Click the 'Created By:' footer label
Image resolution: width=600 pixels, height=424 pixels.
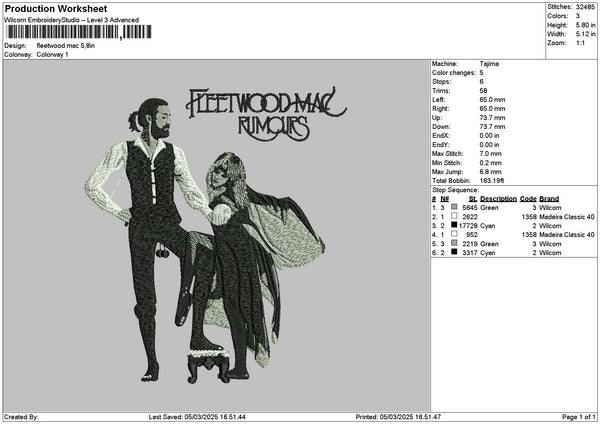point(21,417)
